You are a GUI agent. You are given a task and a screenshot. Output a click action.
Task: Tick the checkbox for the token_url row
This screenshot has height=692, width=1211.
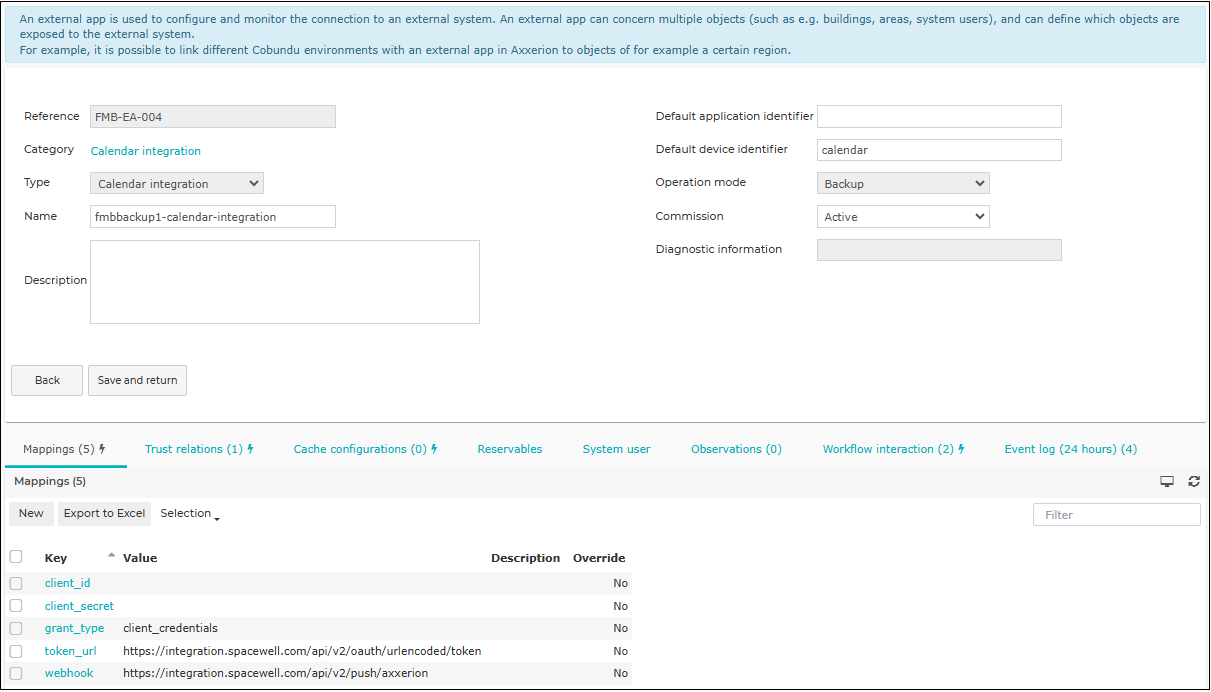click(16, 651)
